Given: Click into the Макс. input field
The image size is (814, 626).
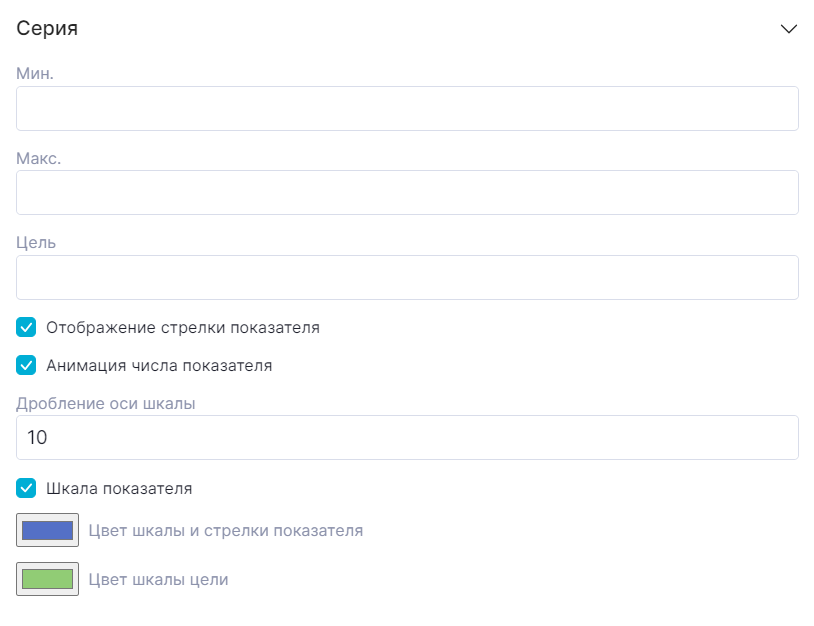Looking at the screenshot, I should tap(407, 192).
